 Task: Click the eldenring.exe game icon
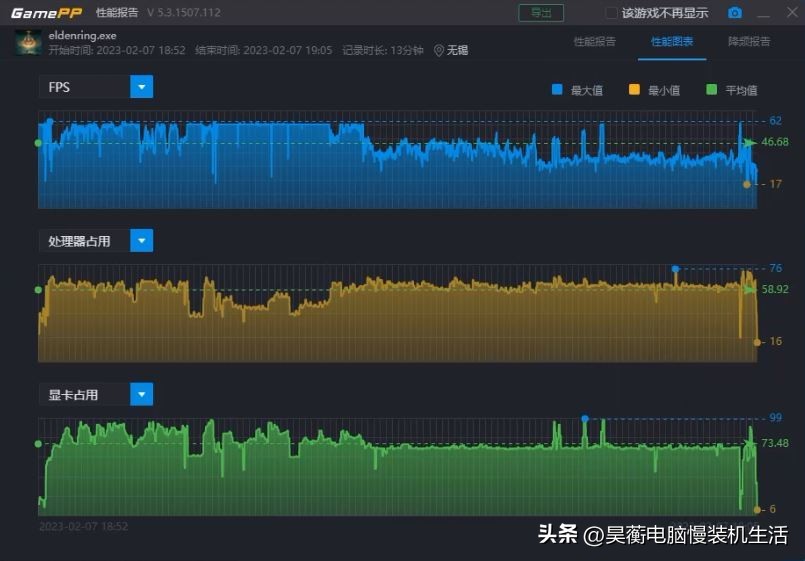click(28, 42)
